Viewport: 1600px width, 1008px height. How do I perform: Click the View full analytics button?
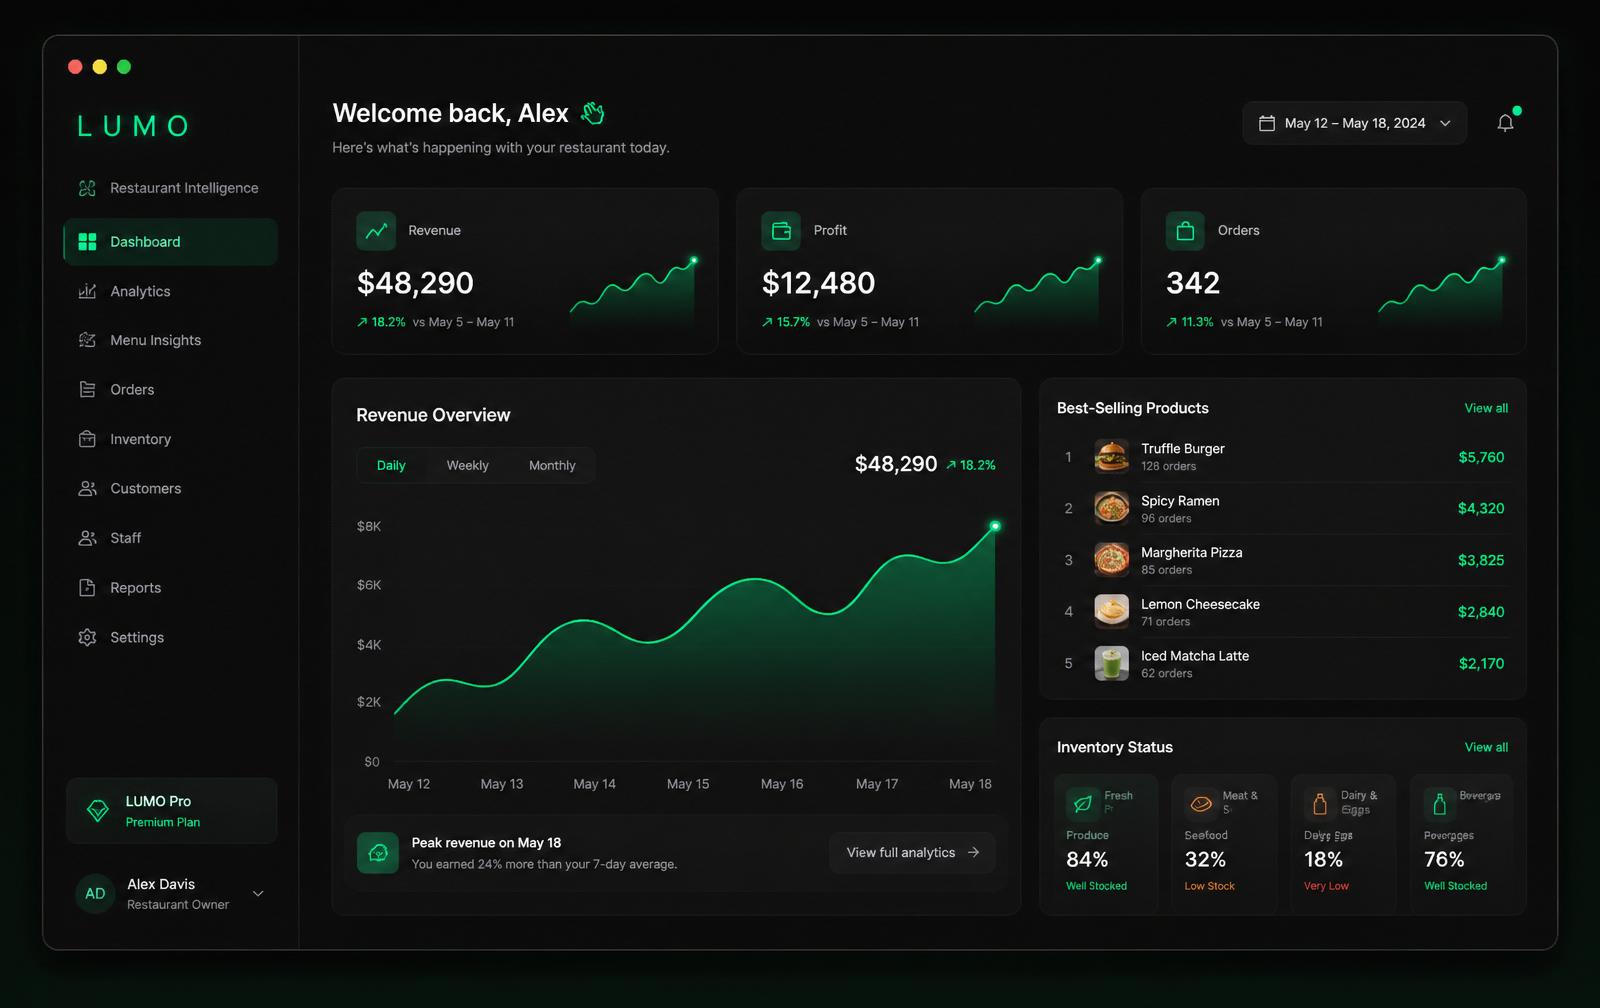[912, 853]
